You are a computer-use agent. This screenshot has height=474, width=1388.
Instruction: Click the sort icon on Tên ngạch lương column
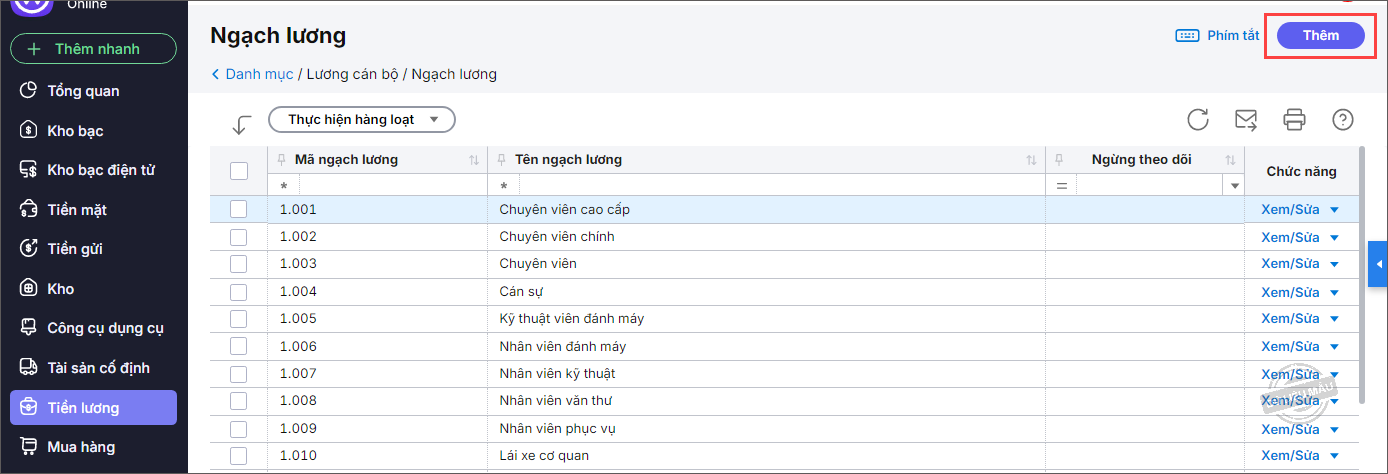click(1031, 160)
